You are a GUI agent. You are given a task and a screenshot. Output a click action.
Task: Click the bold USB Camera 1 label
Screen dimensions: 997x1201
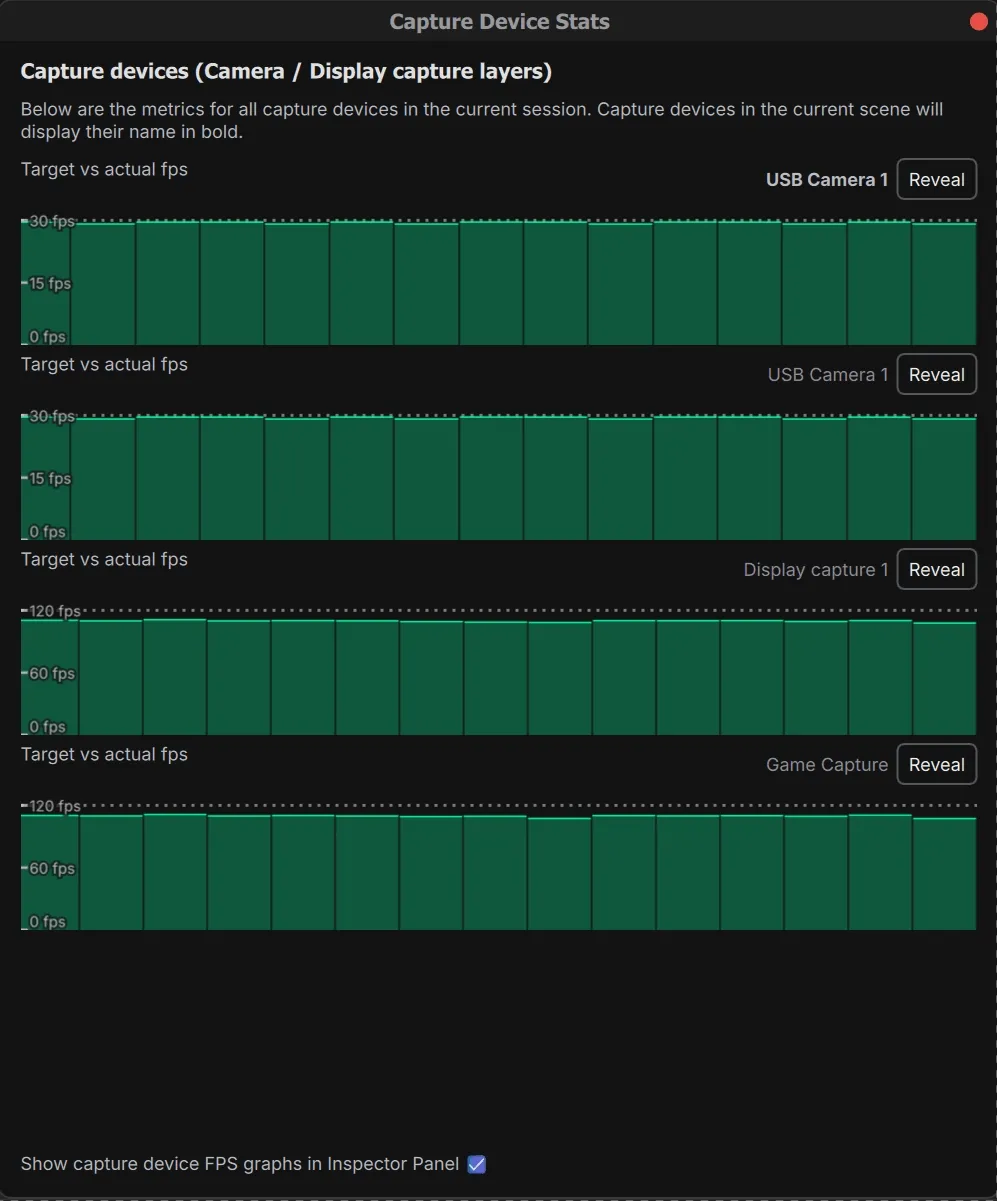[827, 180]
